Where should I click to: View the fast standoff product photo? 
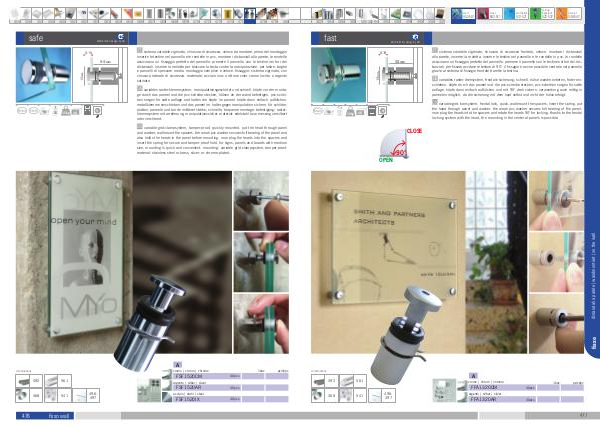tap(338, 75)
